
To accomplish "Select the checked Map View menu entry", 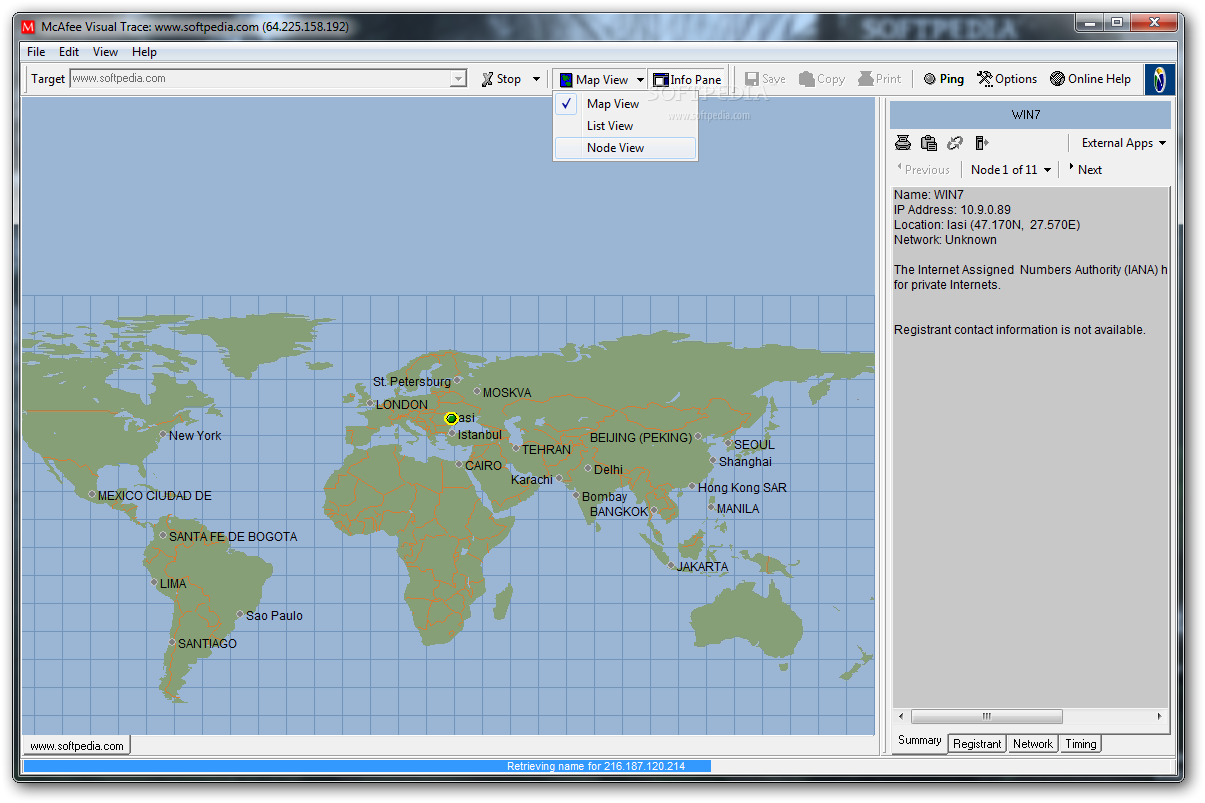I will (625, 104).
